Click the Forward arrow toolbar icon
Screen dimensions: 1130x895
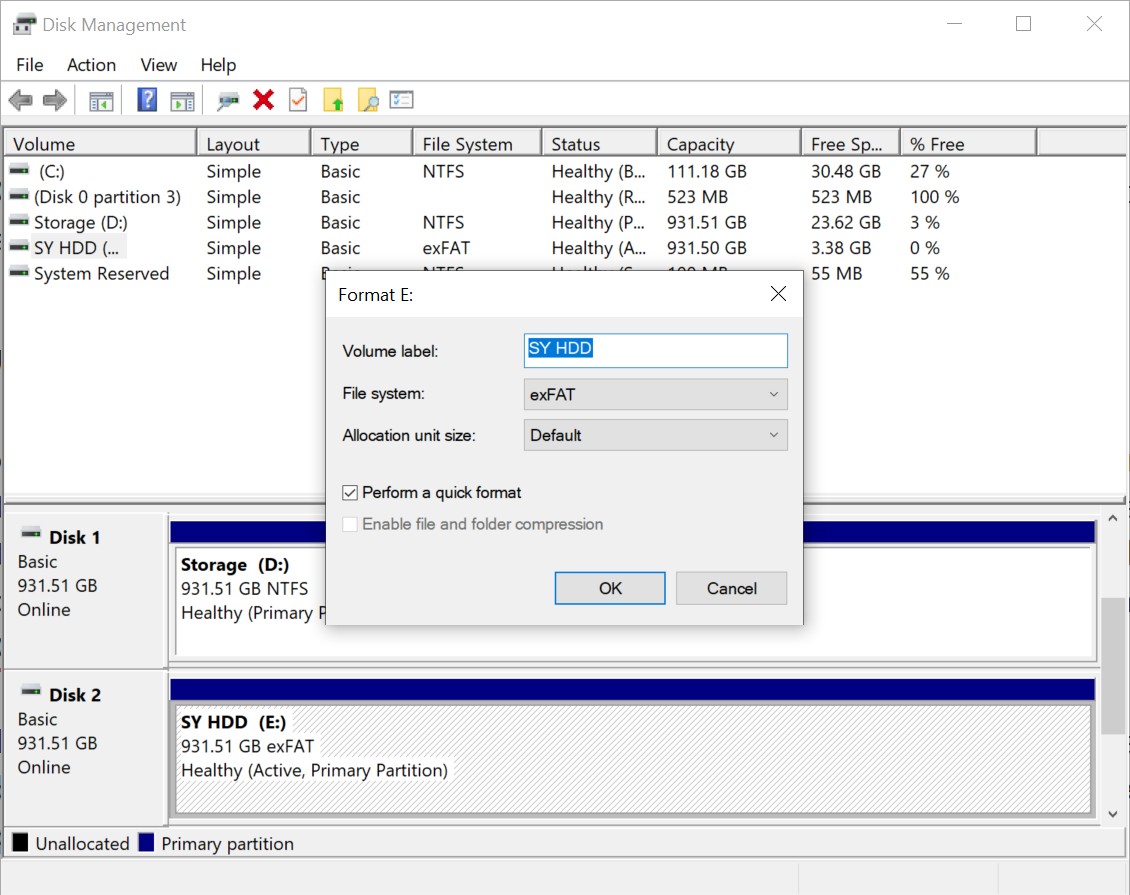[x=54, y=100]
